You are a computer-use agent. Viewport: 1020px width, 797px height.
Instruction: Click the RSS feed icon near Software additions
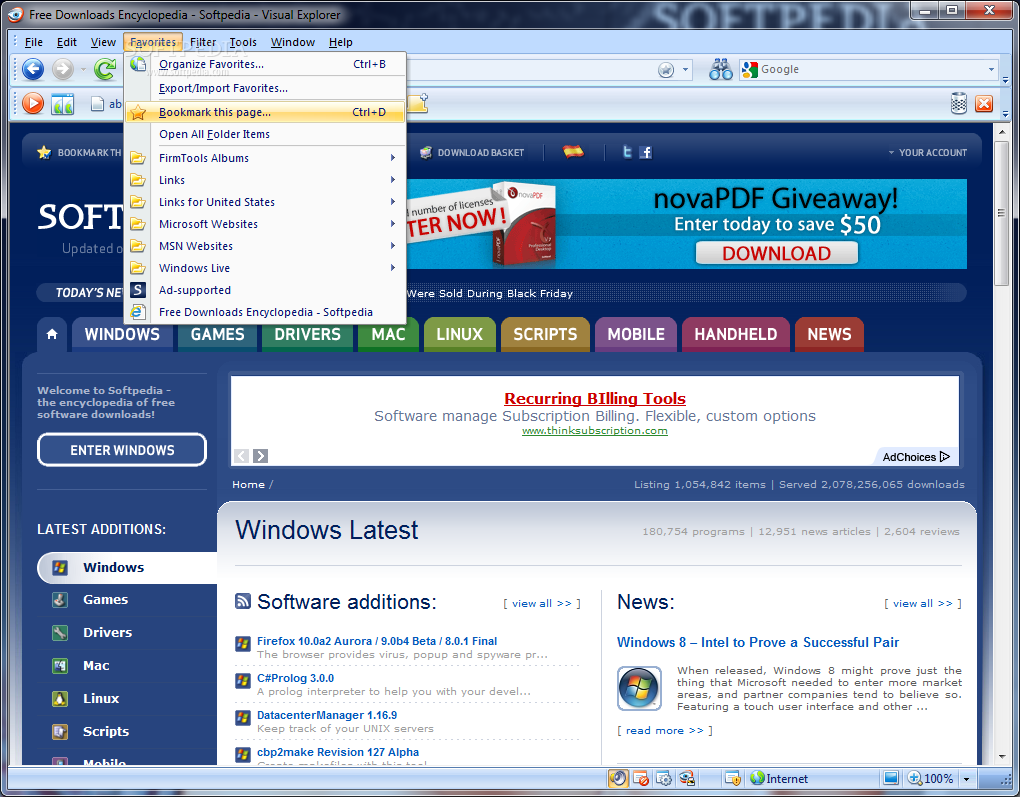243,601
